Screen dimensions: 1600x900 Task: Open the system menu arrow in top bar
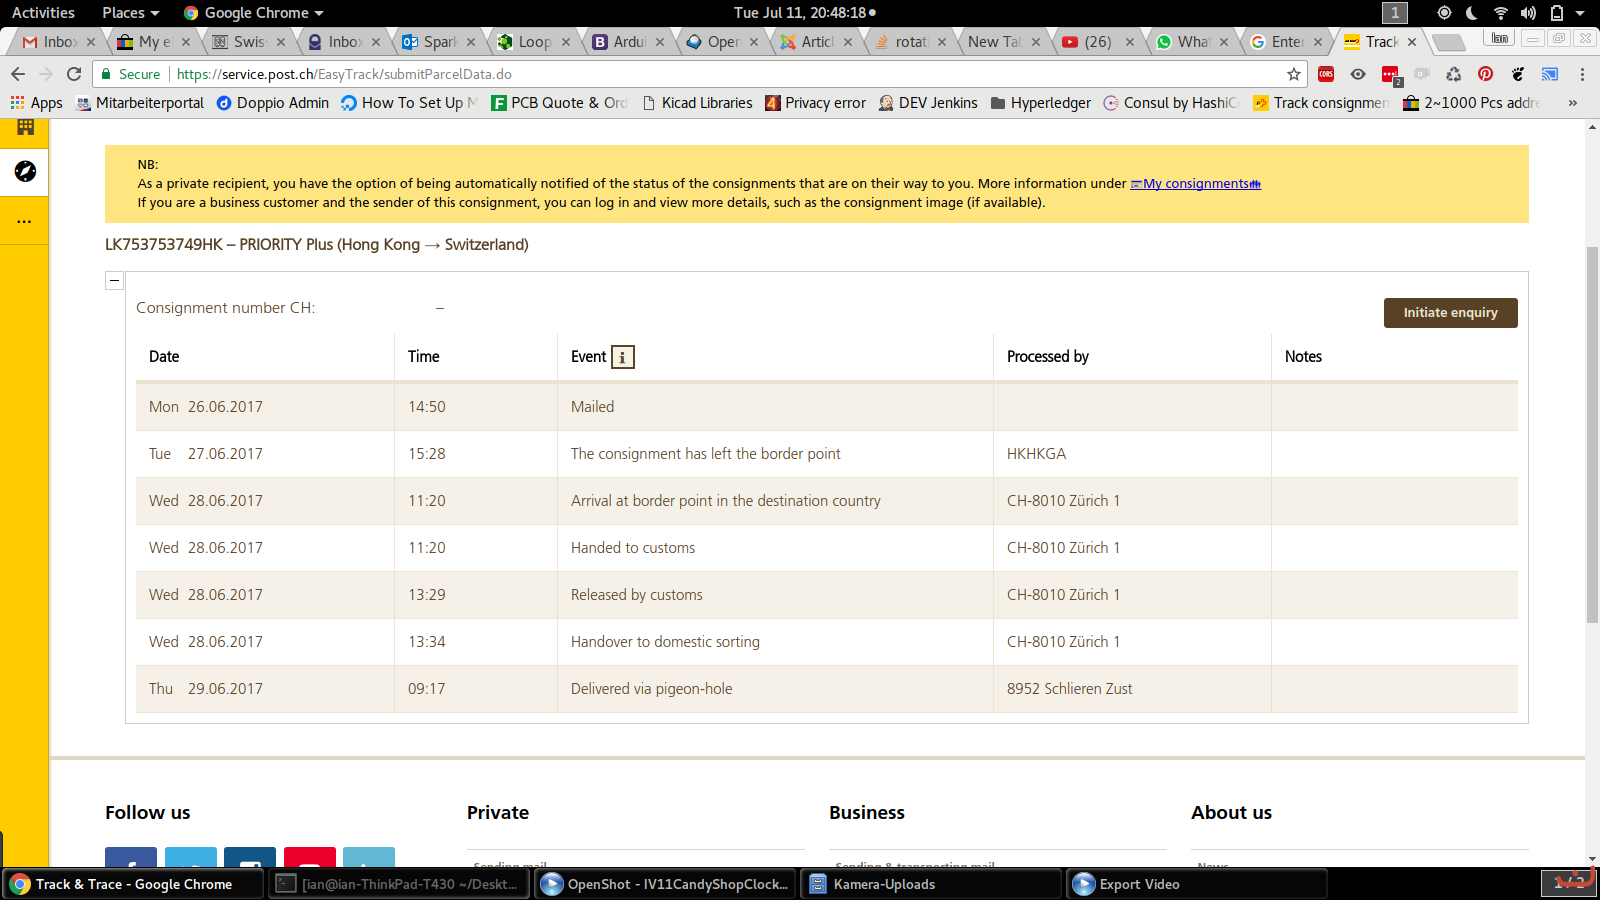[x=1580, y=13]
